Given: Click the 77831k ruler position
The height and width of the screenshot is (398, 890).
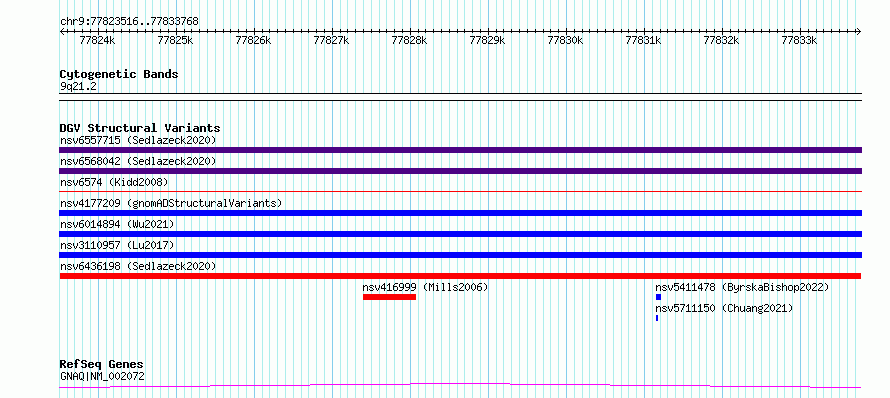Looking at the screenshot, I should (644, 41).
